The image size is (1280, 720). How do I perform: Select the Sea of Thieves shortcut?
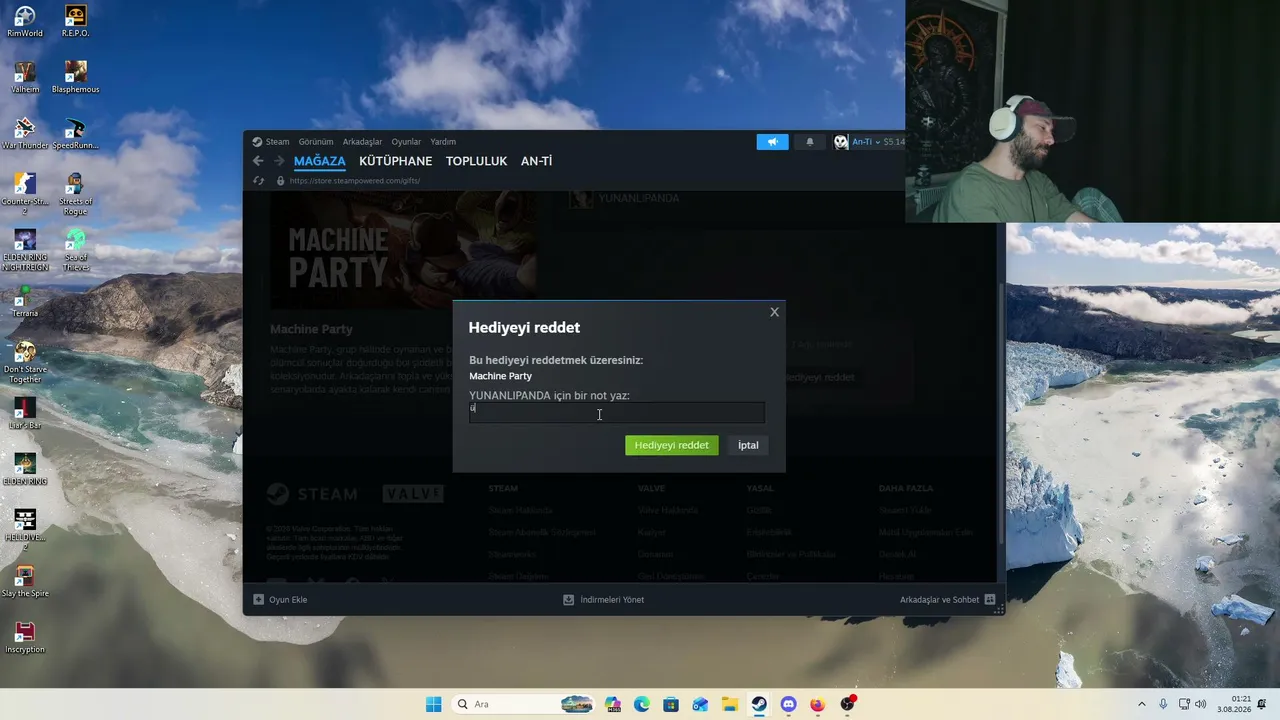(x=76, y=250)
